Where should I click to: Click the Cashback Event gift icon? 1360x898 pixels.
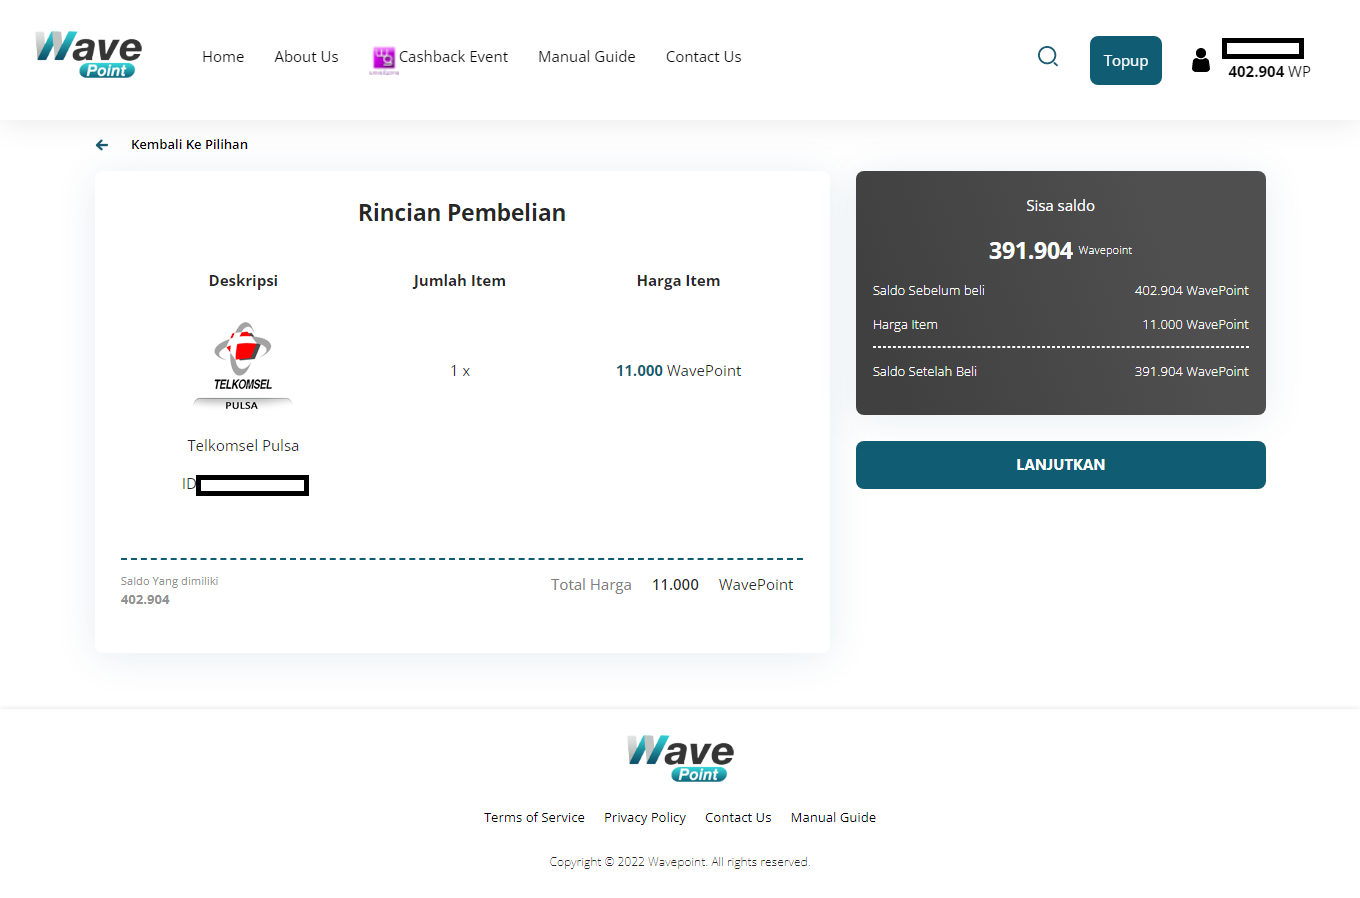pyautogui.click(x=383, y=58)
